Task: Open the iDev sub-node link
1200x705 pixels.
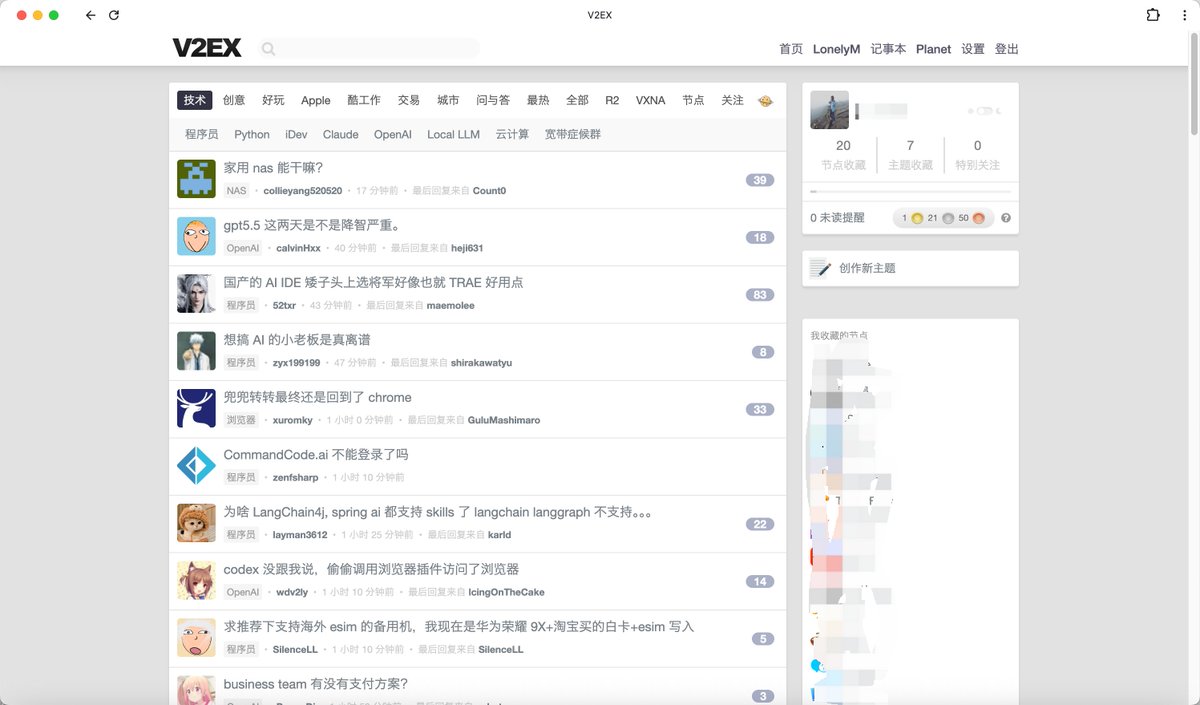Action: [296, 134]
